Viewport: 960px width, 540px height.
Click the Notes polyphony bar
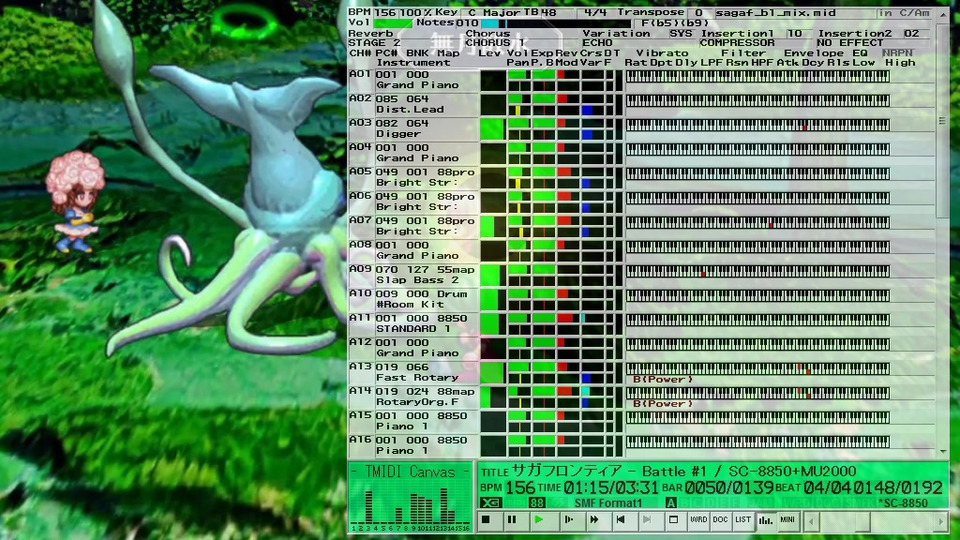click(x=554, y=23)
